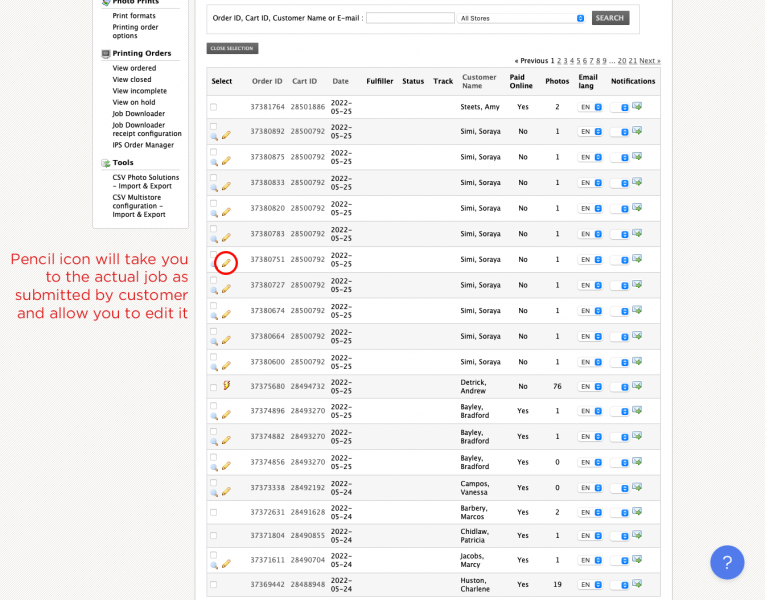The height and width of the screenshot is (600, 765).
Task: Open View on hold in sidebar
Action: 134,102
